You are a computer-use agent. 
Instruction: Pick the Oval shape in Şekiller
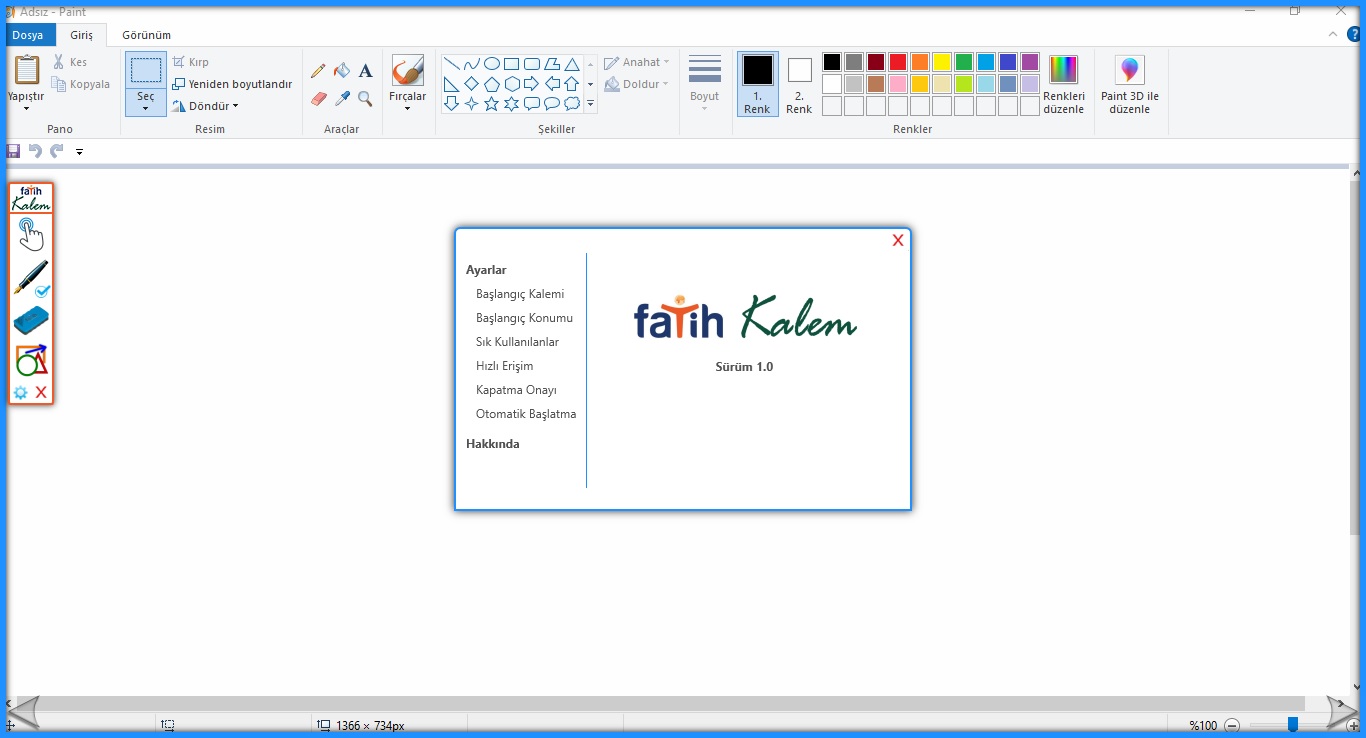coord(492,64)
